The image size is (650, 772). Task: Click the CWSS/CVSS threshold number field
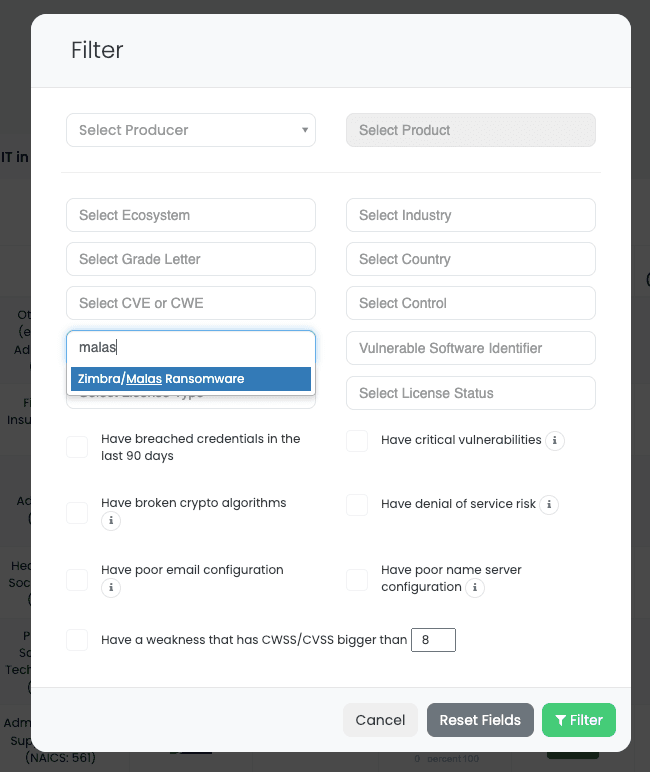pos(433,640)
